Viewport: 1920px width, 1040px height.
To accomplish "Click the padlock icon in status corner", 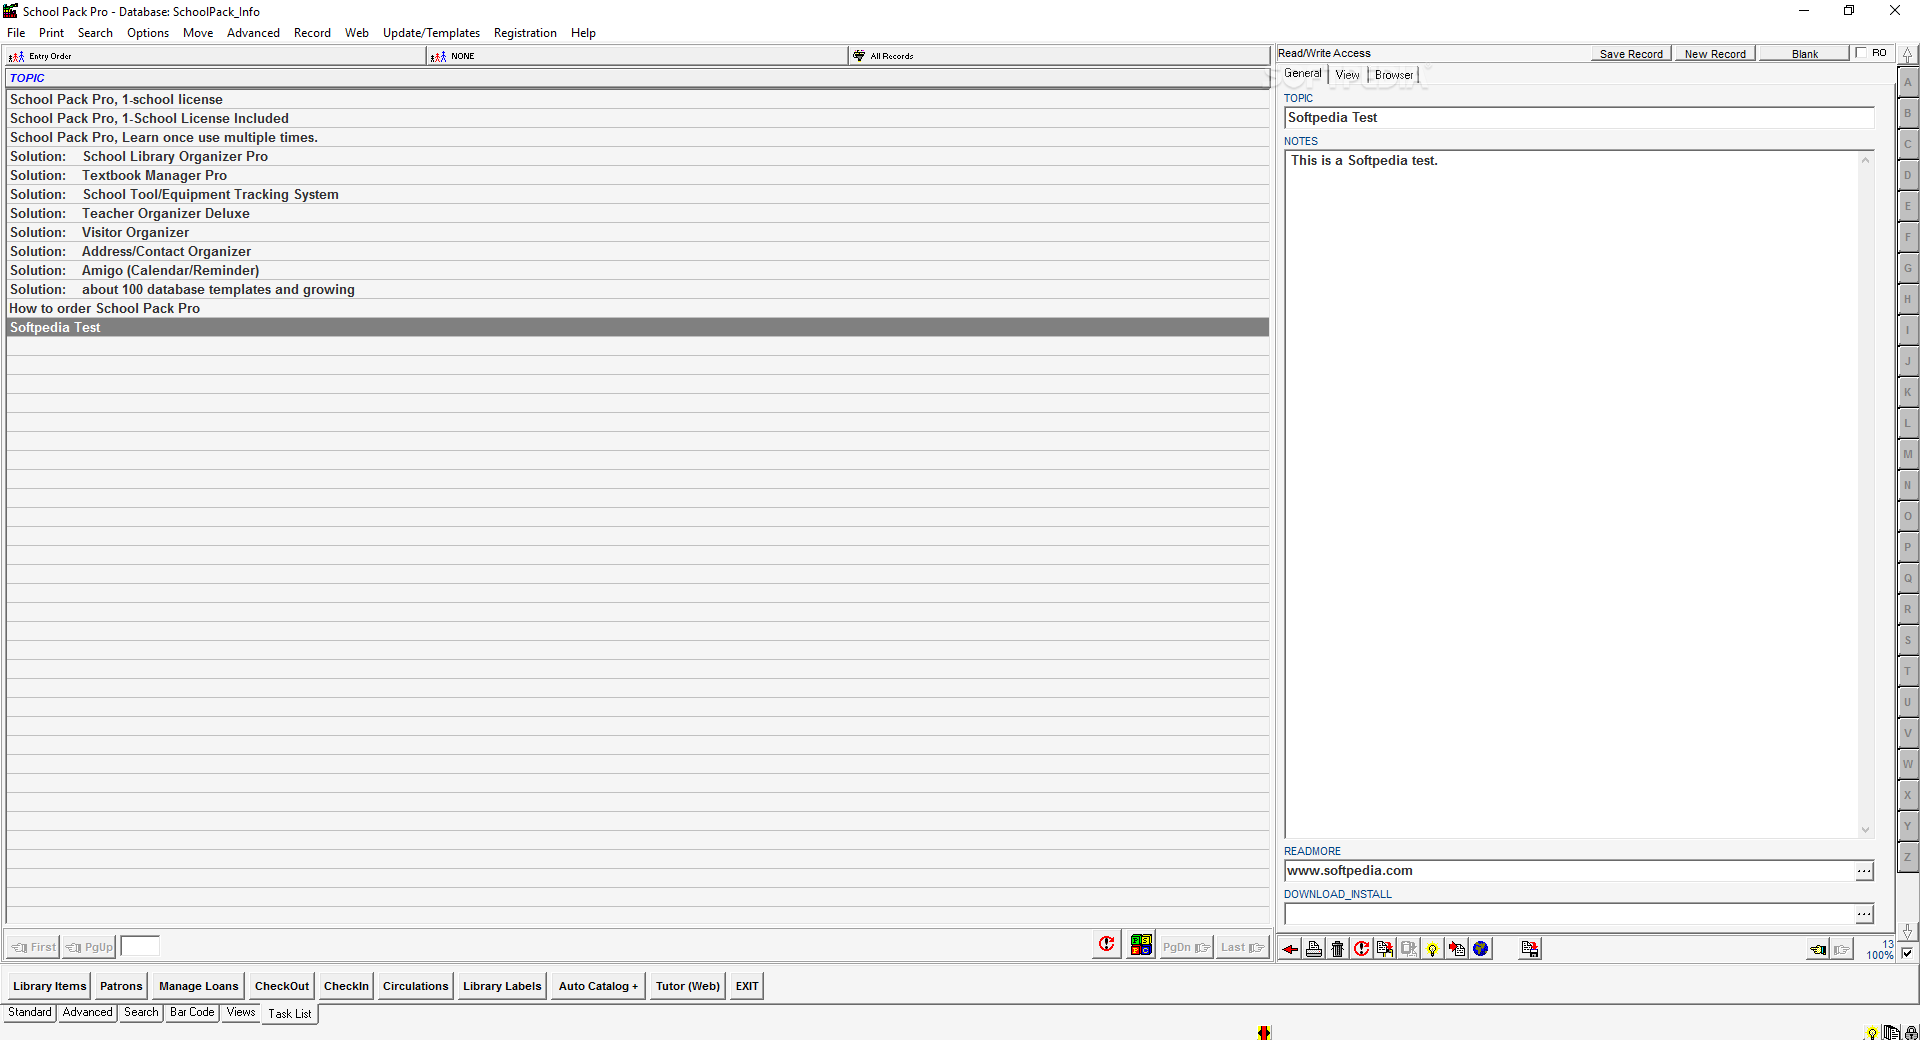I will tap(1911, 1033).
